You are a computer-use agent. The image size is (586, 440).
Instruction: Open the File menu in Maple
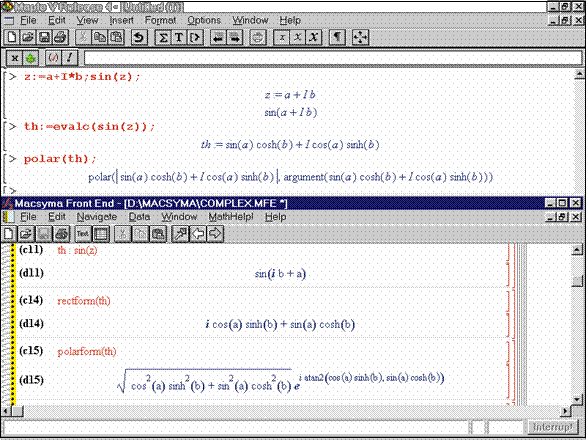pos(28,20)
